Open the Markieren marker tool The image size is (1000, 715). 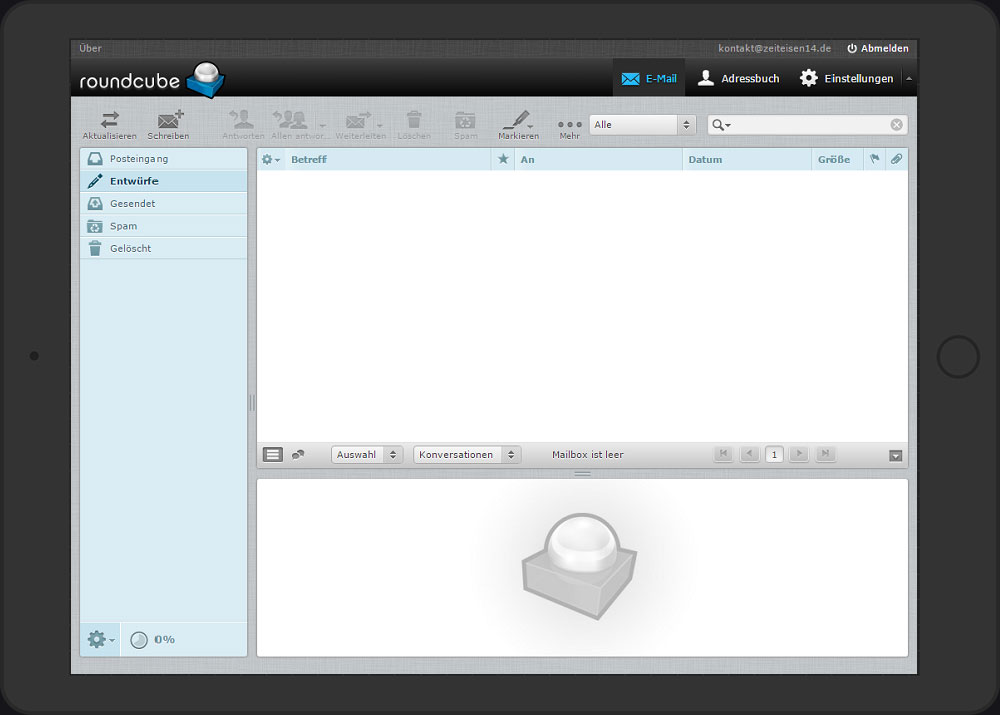[x=518, y=124]
